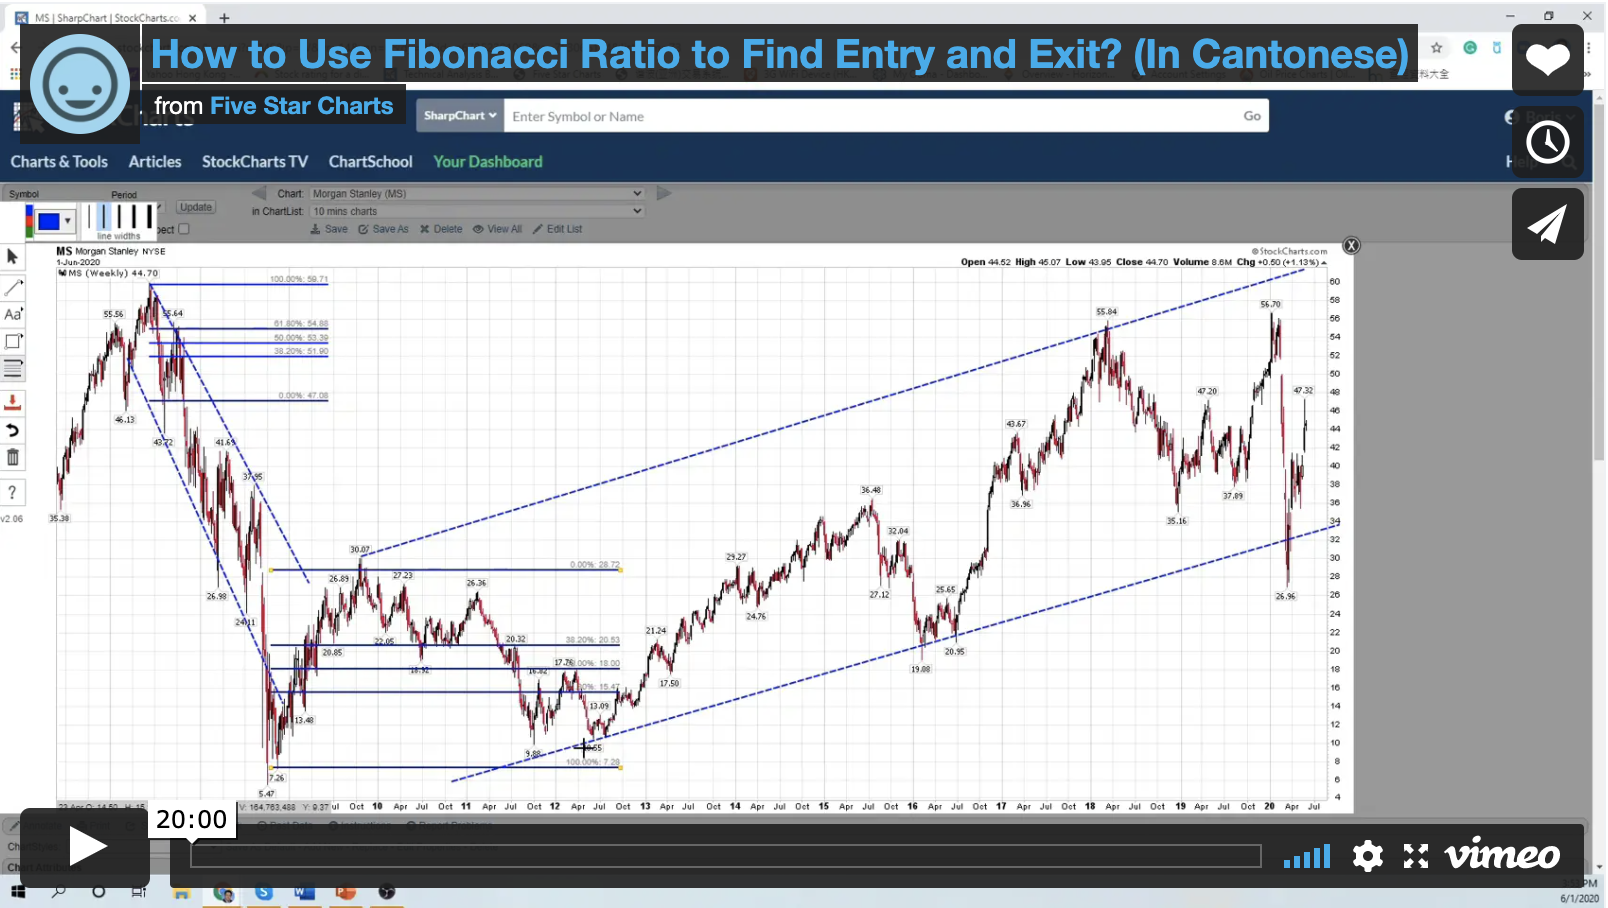Open OBS Studio from the taskbar

coord(387,893)
